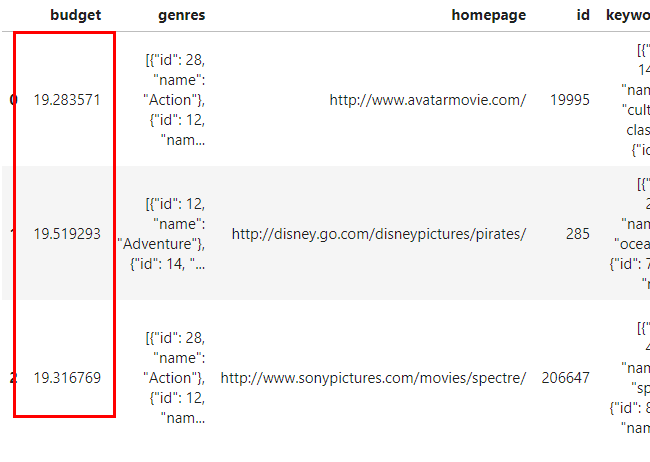Select budget value 19.519293

pos(67,234)
